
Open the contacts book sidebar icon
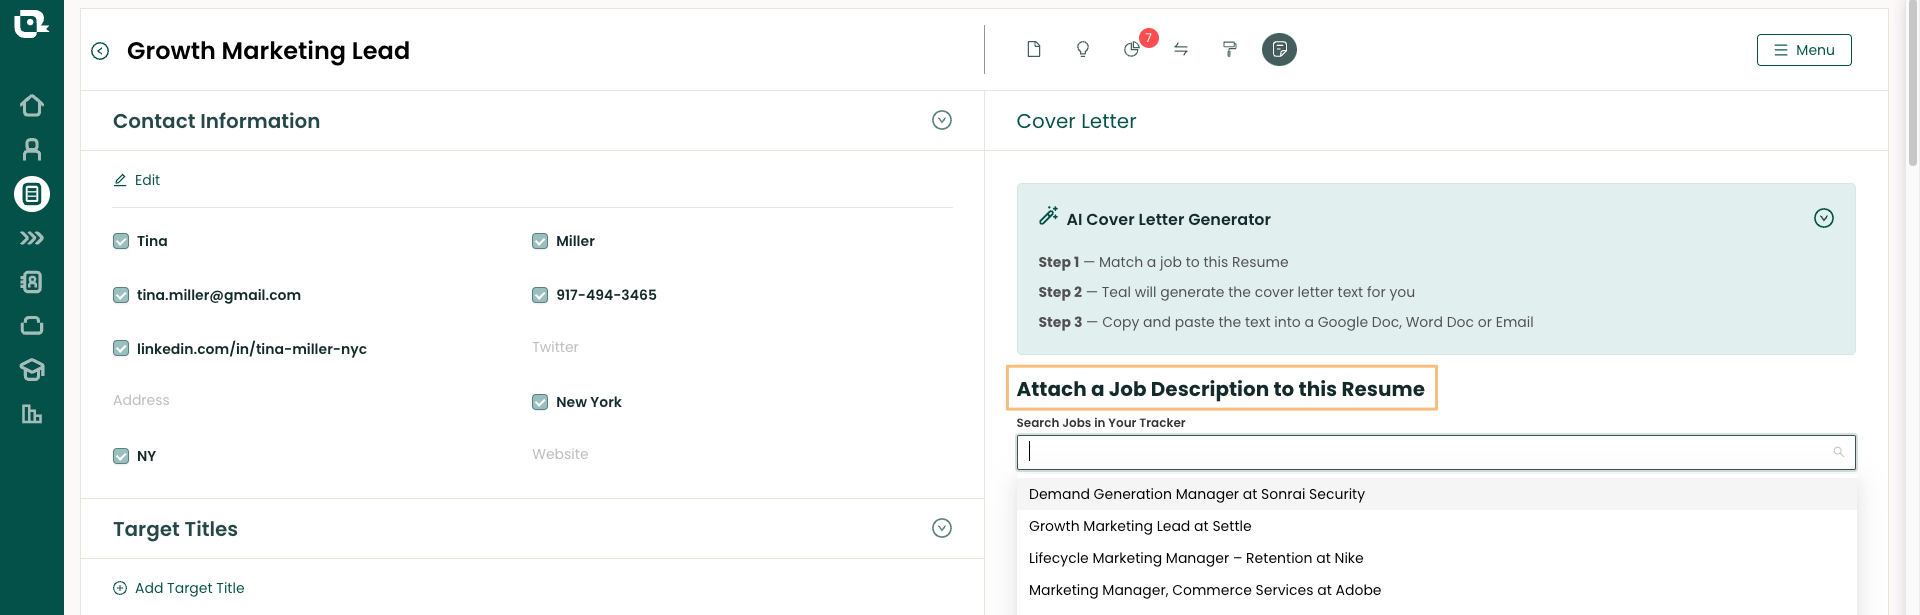pos(32,282)
